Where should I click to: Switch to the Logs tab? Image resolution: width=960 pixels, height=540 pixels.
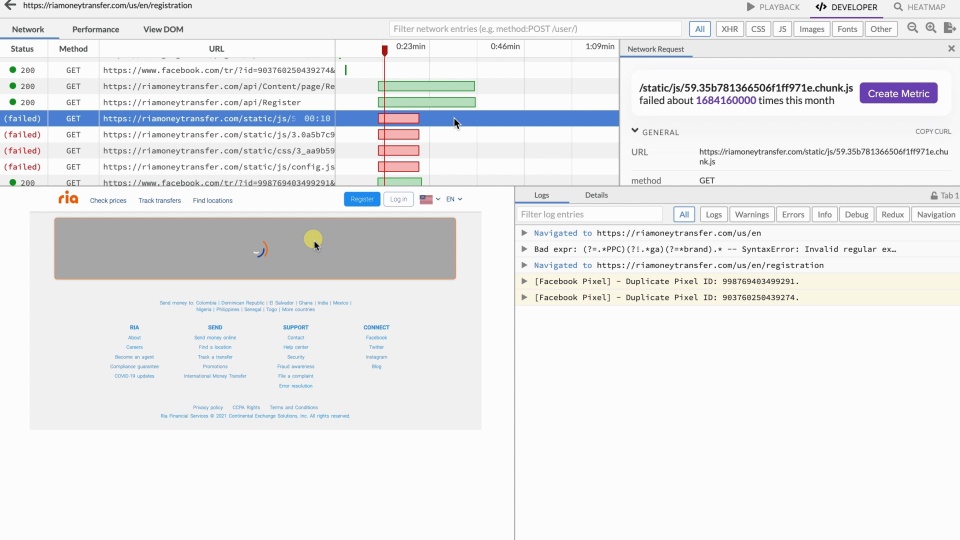pos(541,195)
